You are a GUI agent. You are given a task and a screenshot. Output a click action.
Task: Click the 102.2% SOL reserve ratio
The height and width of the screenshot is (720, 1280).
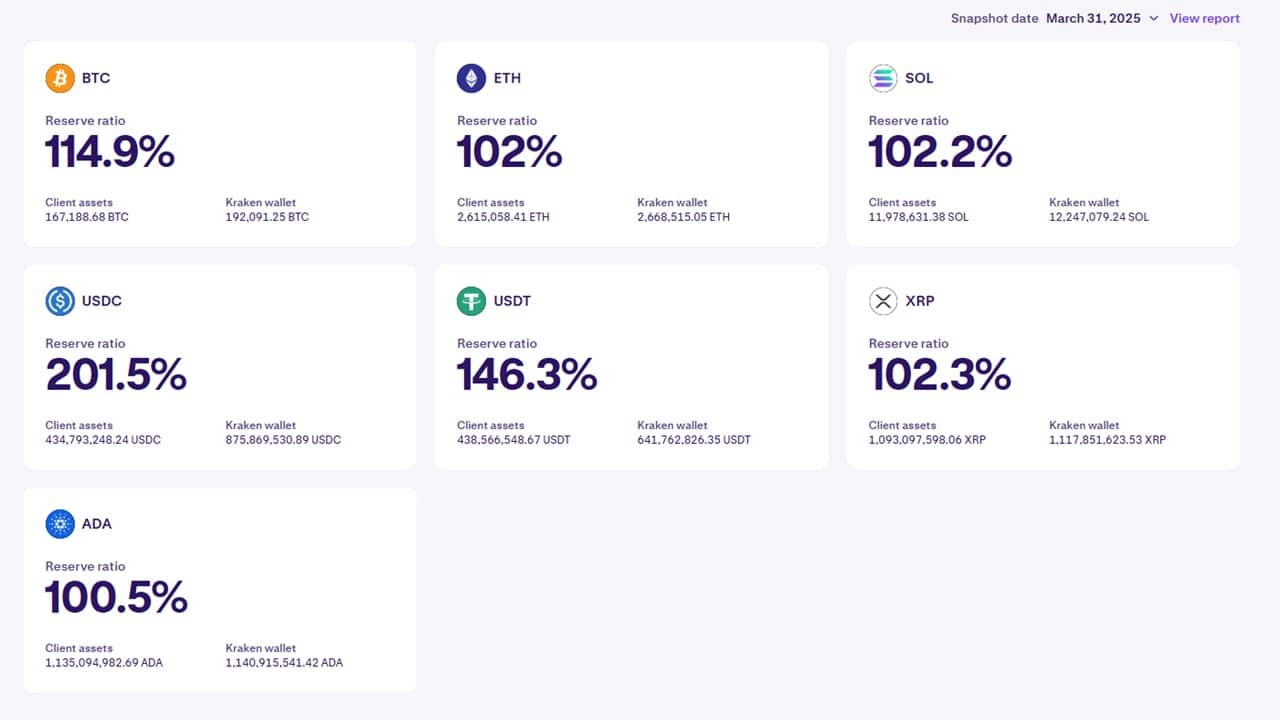940,152
